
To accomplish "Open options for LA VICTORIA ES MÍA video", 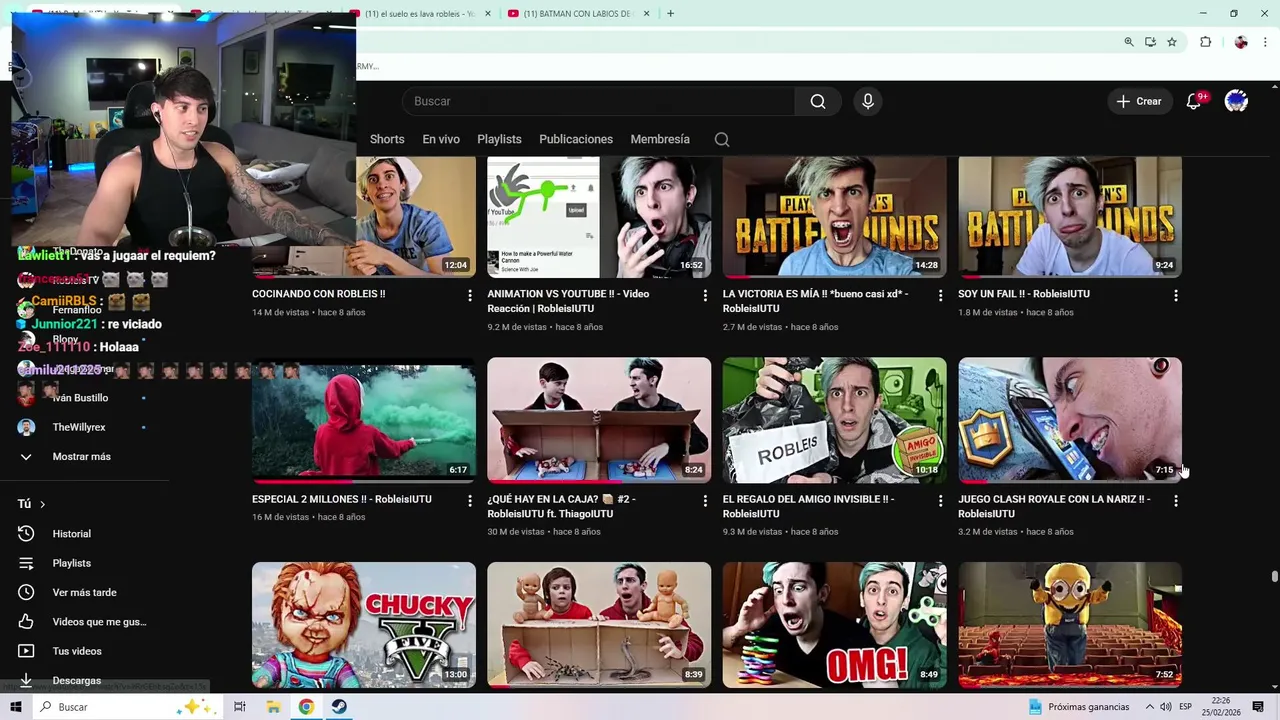I will click(x=940, y=295).
